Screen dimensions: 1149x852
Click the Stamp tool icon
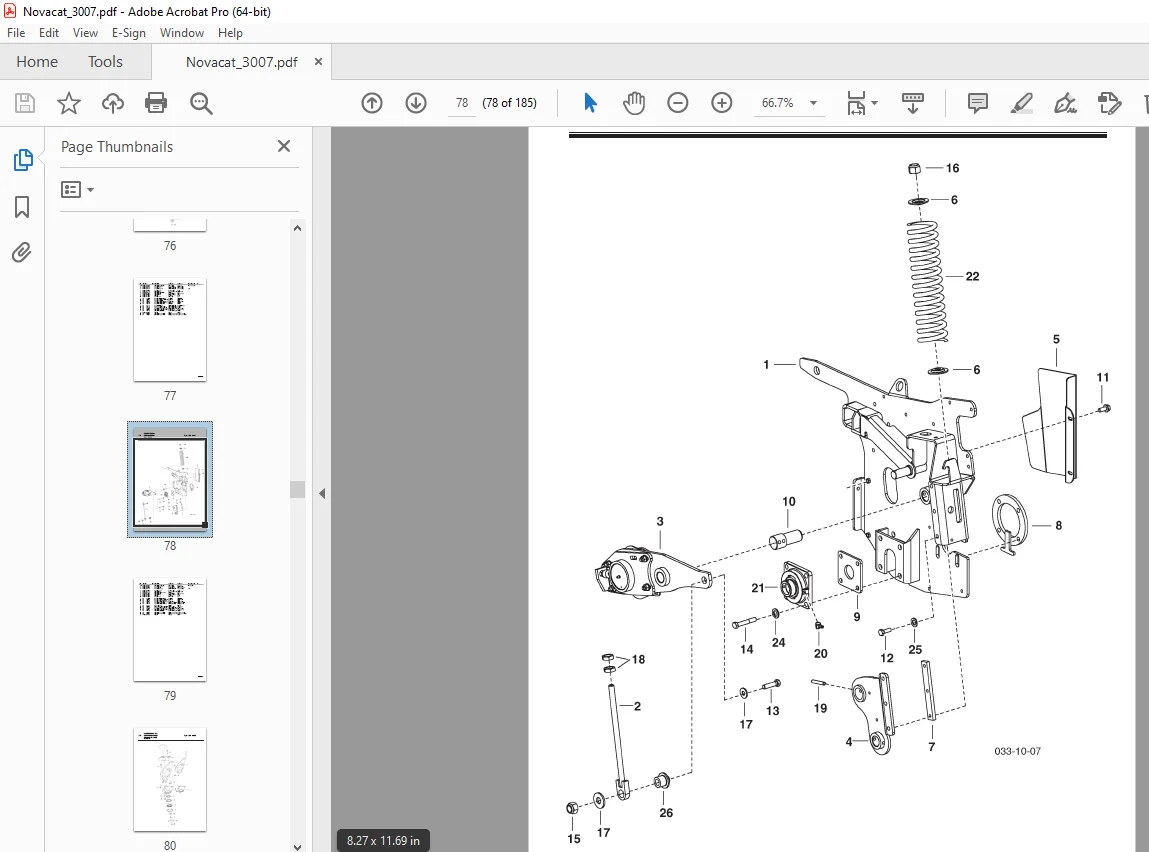1109,103
